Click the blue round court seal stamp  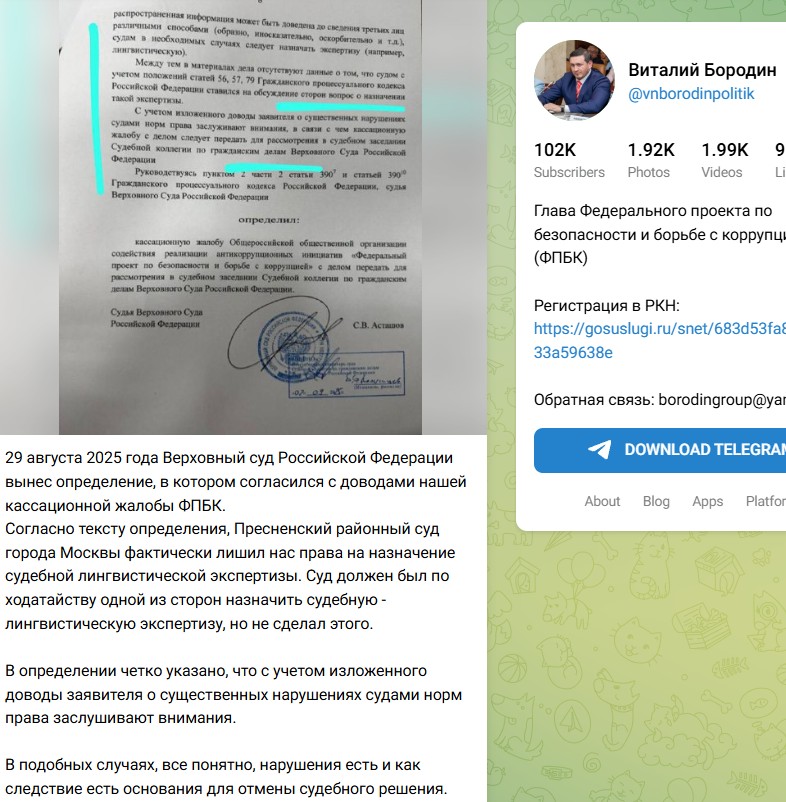[295, 347]
